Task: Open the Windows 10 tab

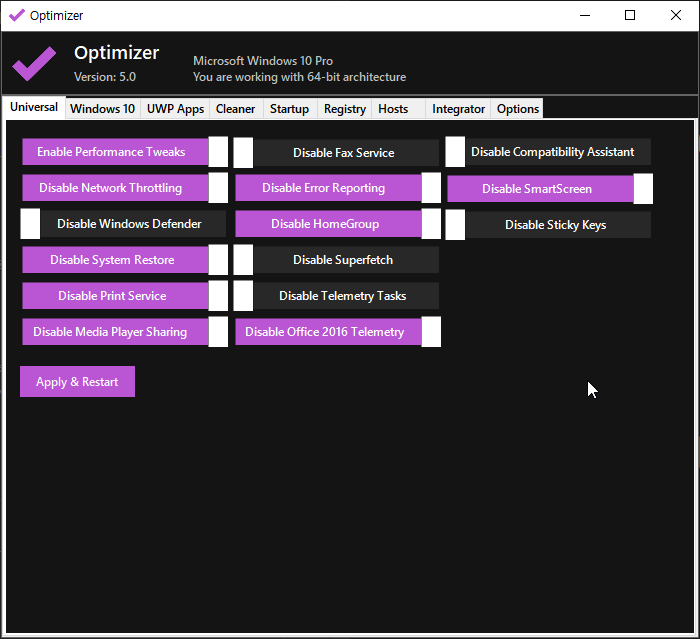Action: click(103, 109)
